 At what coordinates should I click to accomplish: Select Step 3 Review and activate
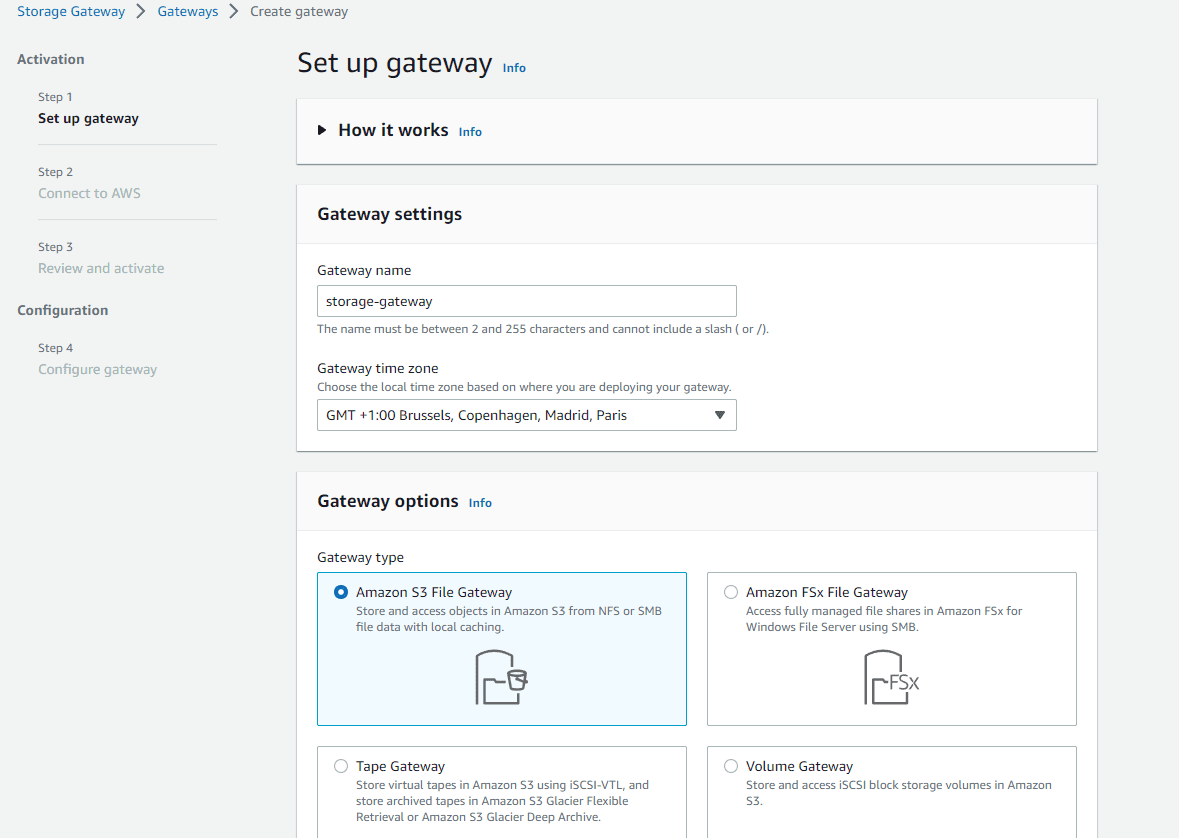(x=101, y=268)
